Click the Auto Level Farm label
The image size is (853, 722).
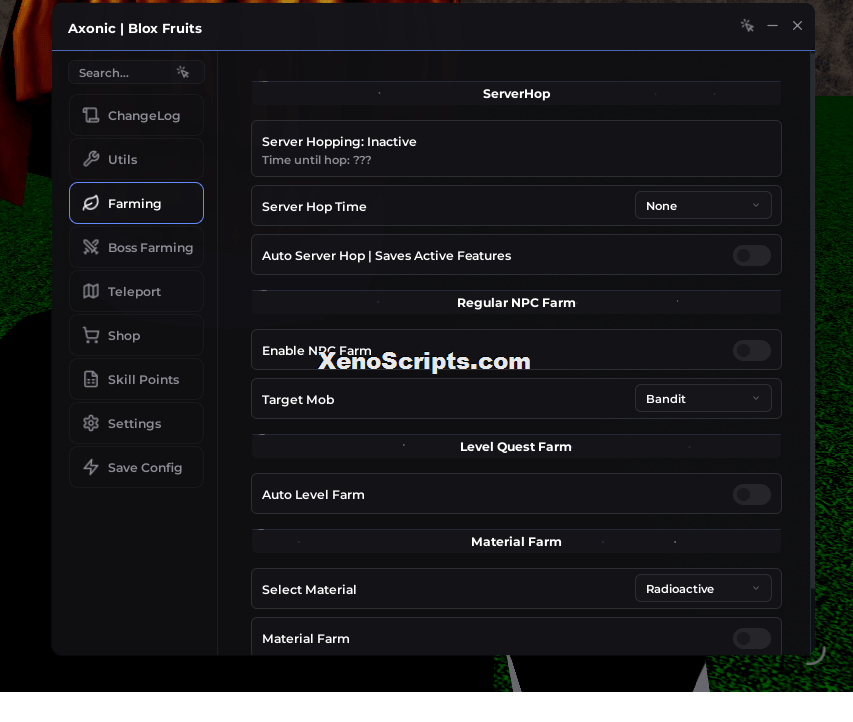point(313,495)
